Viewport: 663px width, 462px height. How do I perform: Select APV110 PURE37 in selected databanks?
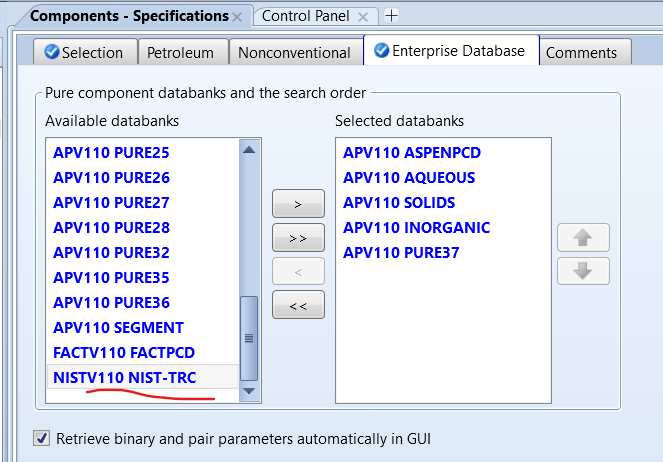point(401,253)
